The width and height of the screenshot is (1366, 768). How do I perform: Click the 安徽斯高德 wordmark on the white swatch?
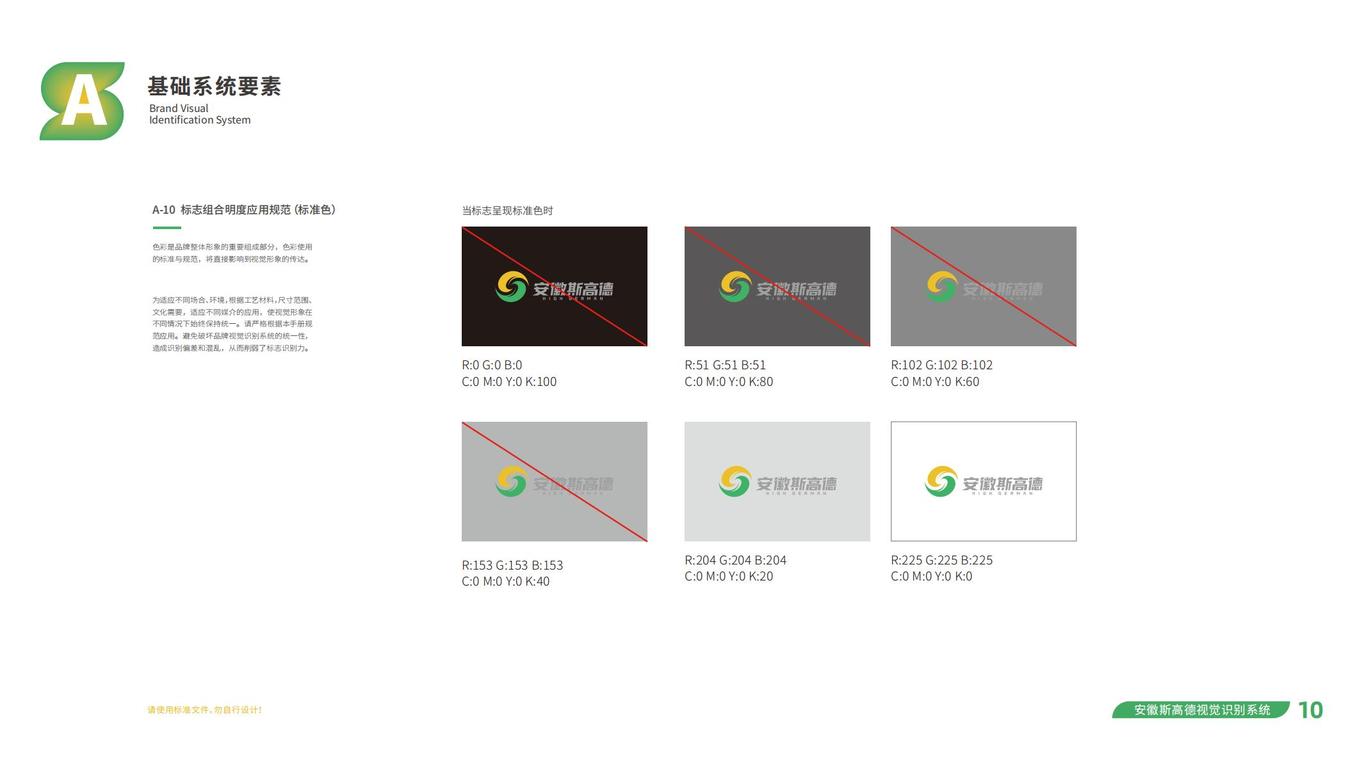click(x=1003, y=484)
